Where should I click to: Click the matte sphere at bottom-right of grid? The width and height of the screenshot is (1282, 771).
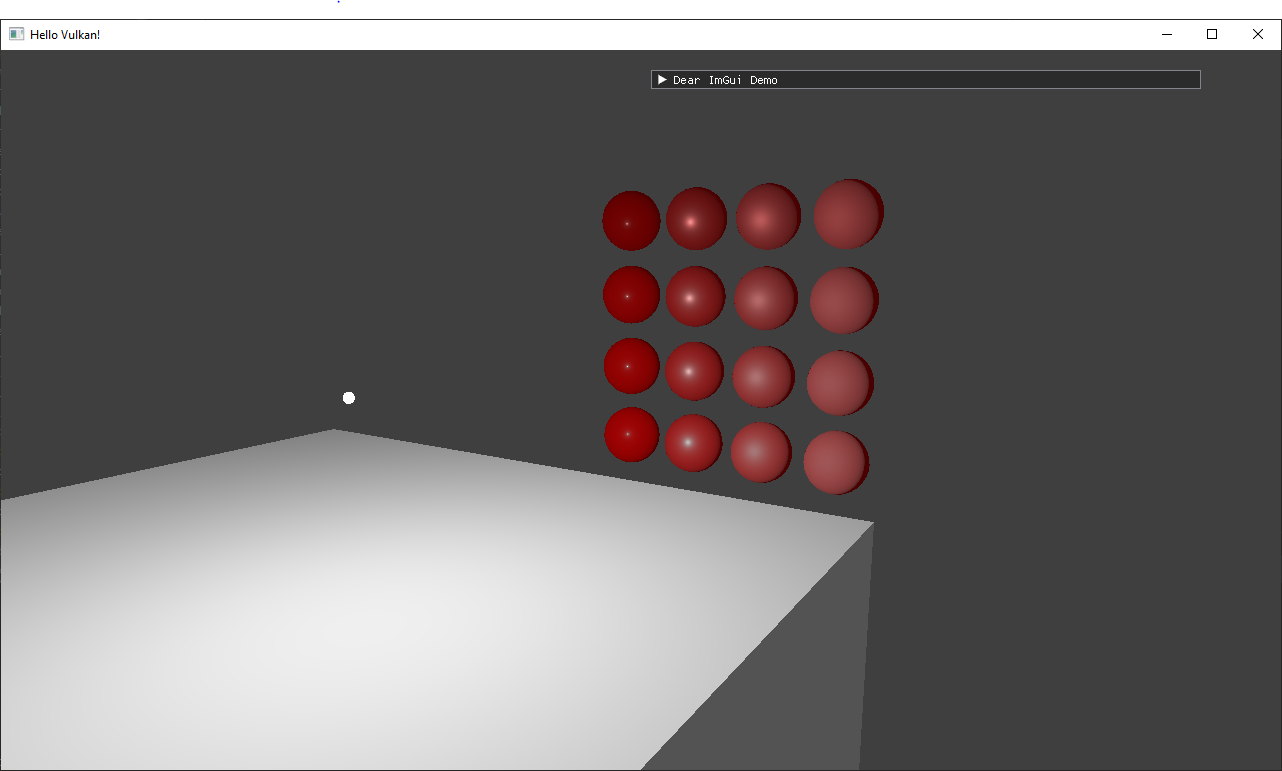(x=836, y=462)
